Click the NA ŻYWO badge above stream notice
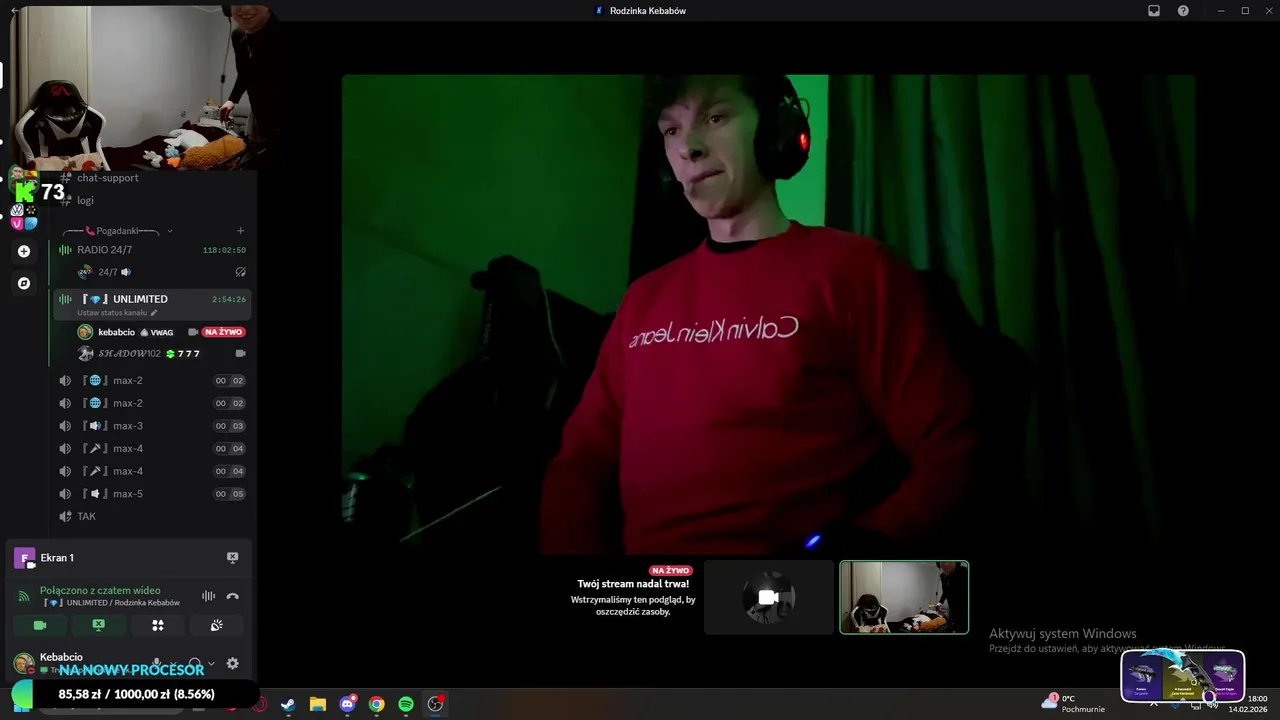The height and width of the screenshot is (720, 1280). (x=670, y=570)
